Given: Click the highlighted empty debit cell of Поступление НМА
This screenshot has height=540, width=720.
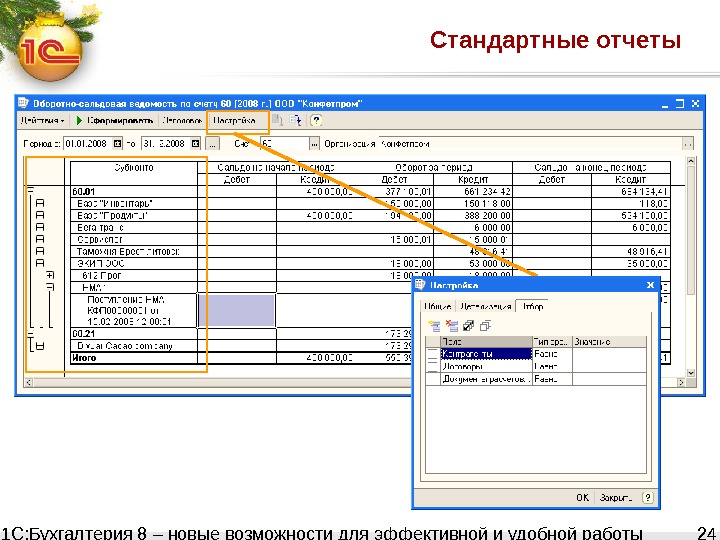Looking at the screenshot, I should point(237,311).
